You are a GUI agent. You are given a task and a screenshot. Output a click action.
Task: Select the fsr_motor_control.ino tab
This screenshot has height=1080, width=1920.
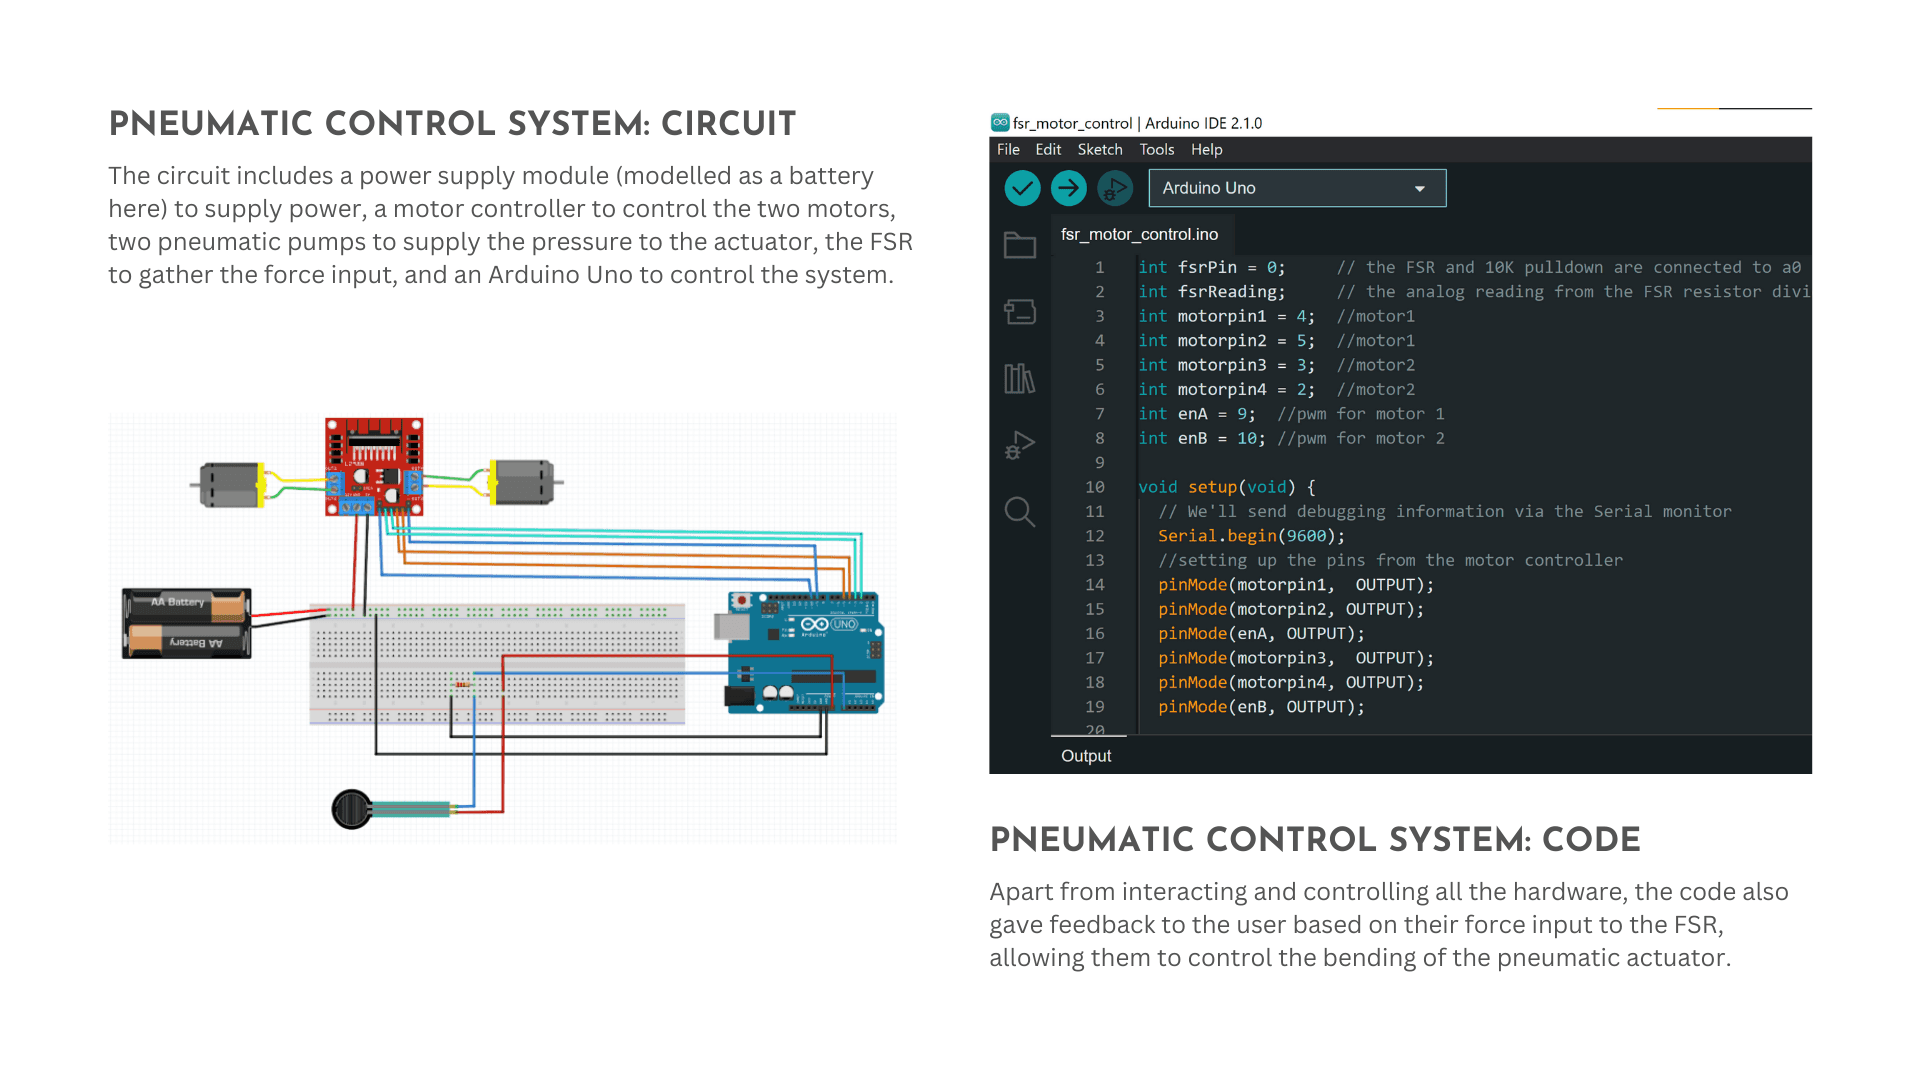(1139, 234)
